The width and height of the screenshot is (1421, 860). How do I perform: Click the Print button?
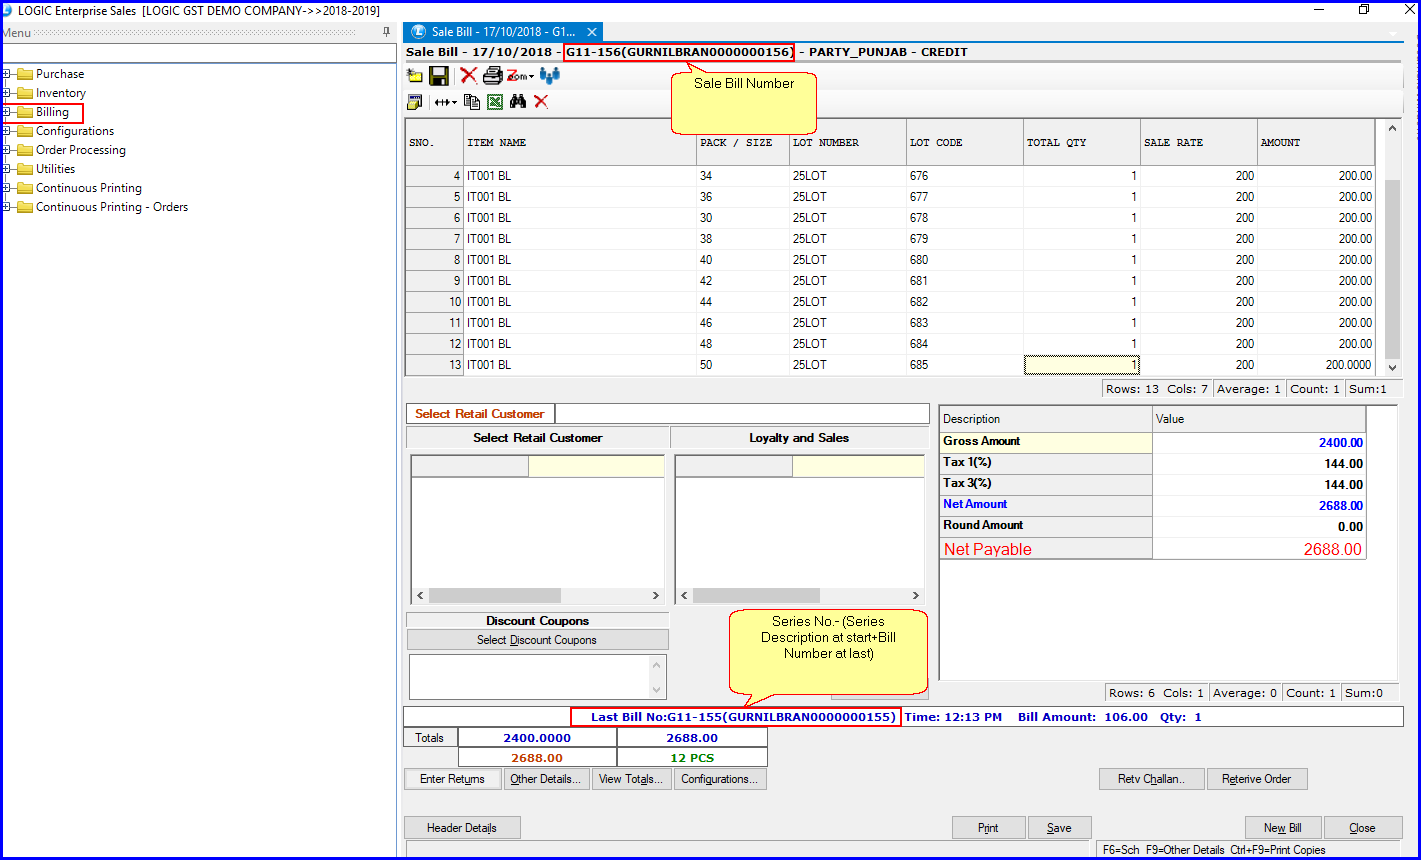(988, 828)
